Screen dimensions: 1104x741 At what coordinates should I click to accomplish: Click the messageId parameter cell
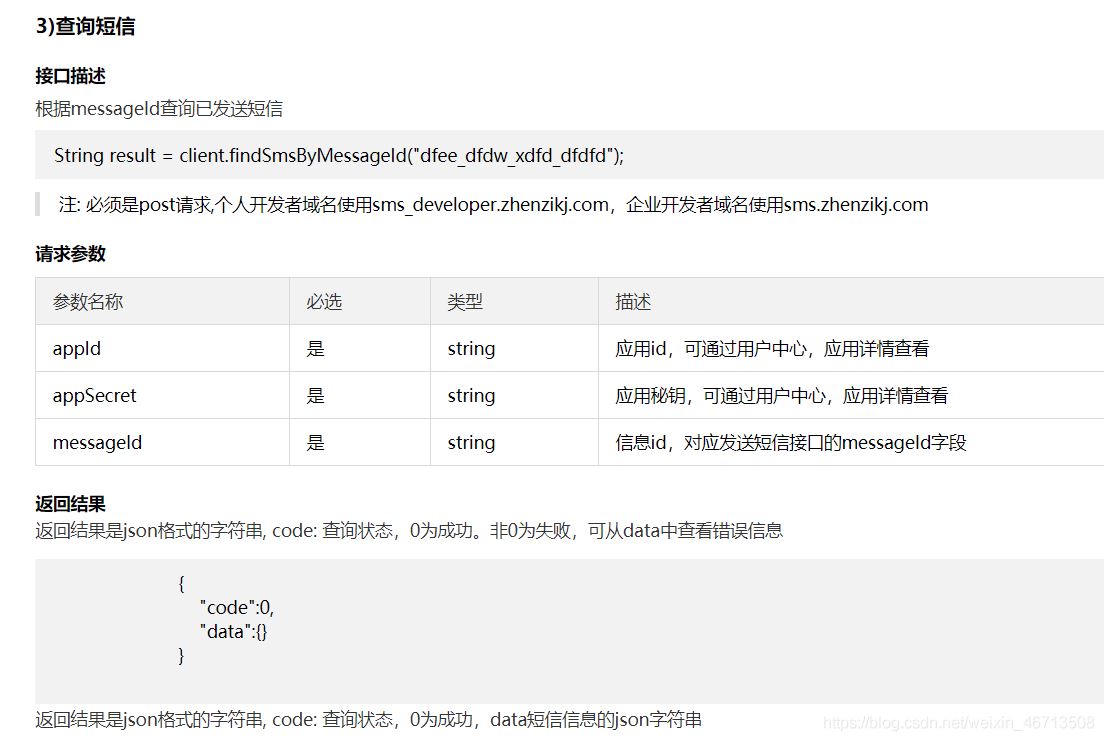[x=96, y=442]
